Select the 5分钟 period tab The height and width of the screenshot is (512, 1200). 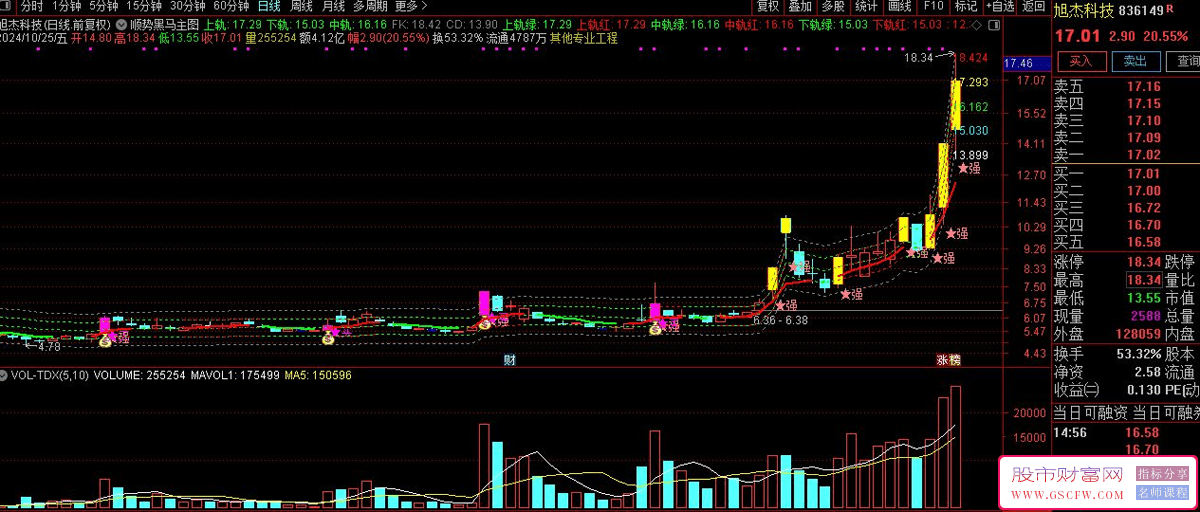pos(104,6)
